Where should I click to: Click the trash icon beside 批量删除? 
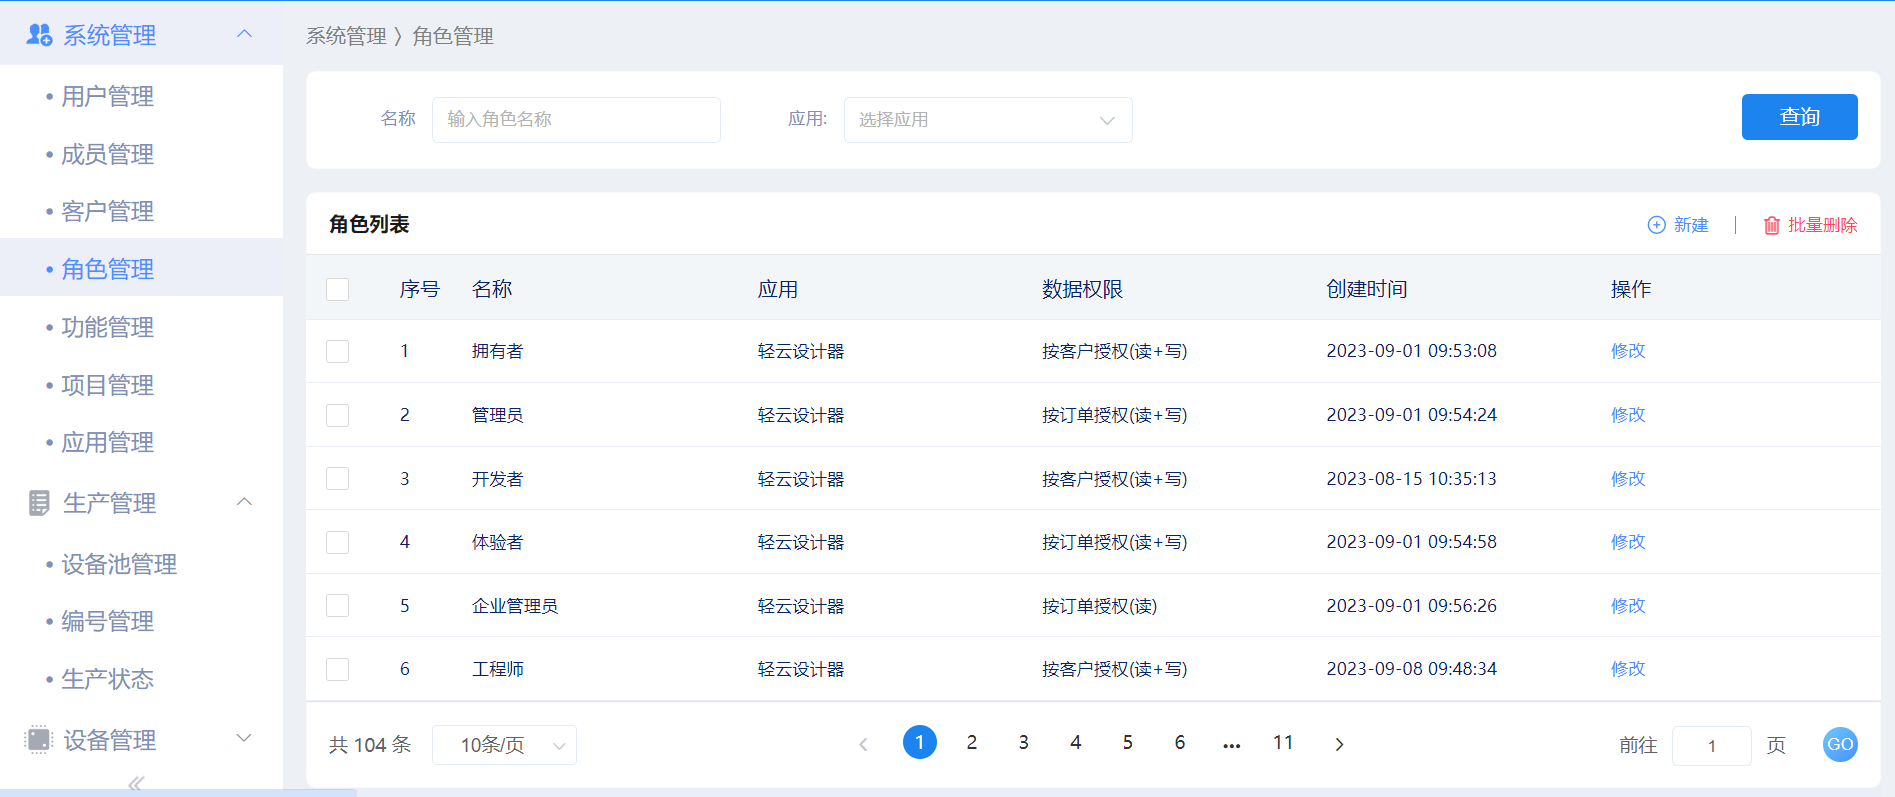pos(1771,225)
